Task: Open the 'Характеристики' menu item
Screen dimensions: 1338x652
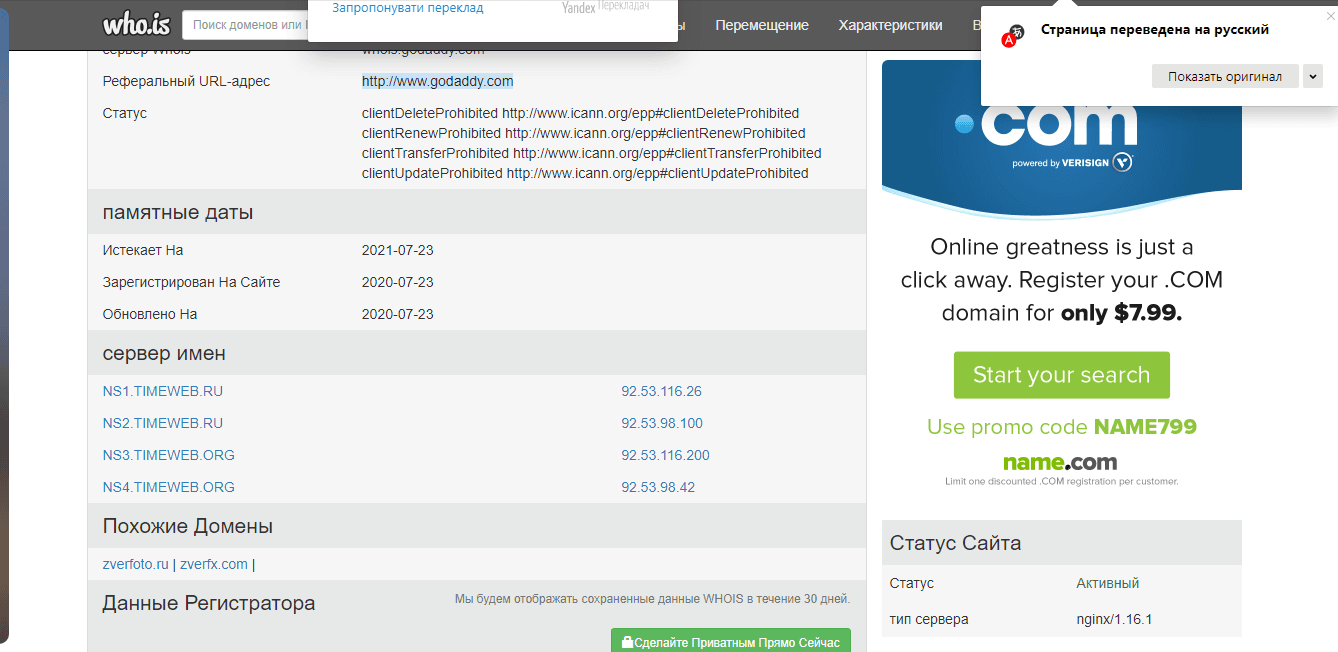Action: tap(890, 25)
